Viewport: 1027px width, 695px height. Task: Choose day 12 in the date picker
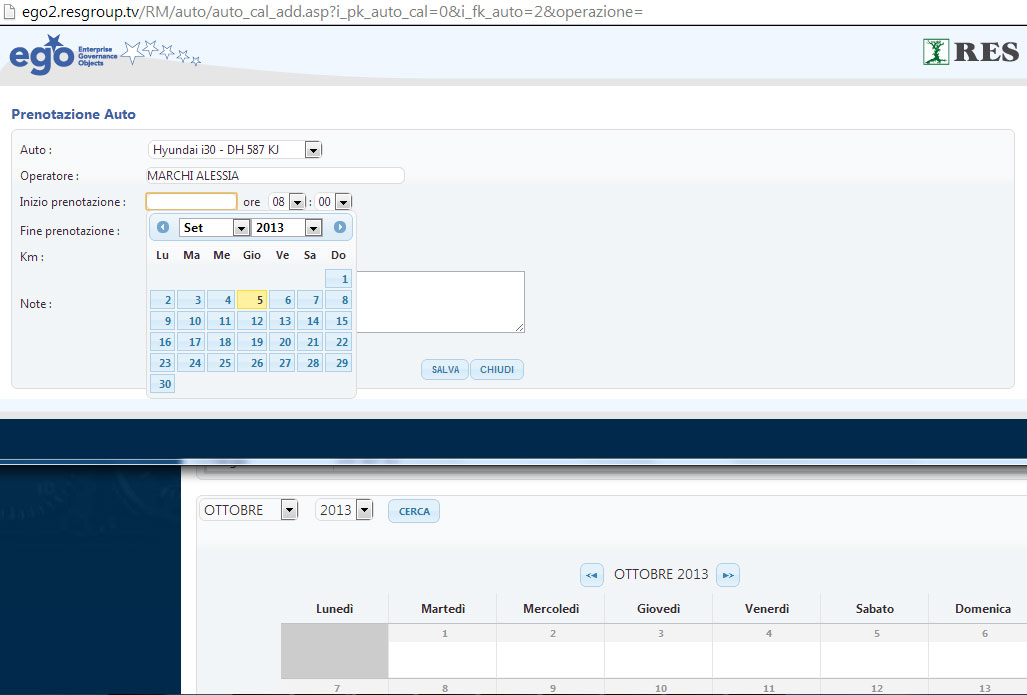[x=252, y=320]
